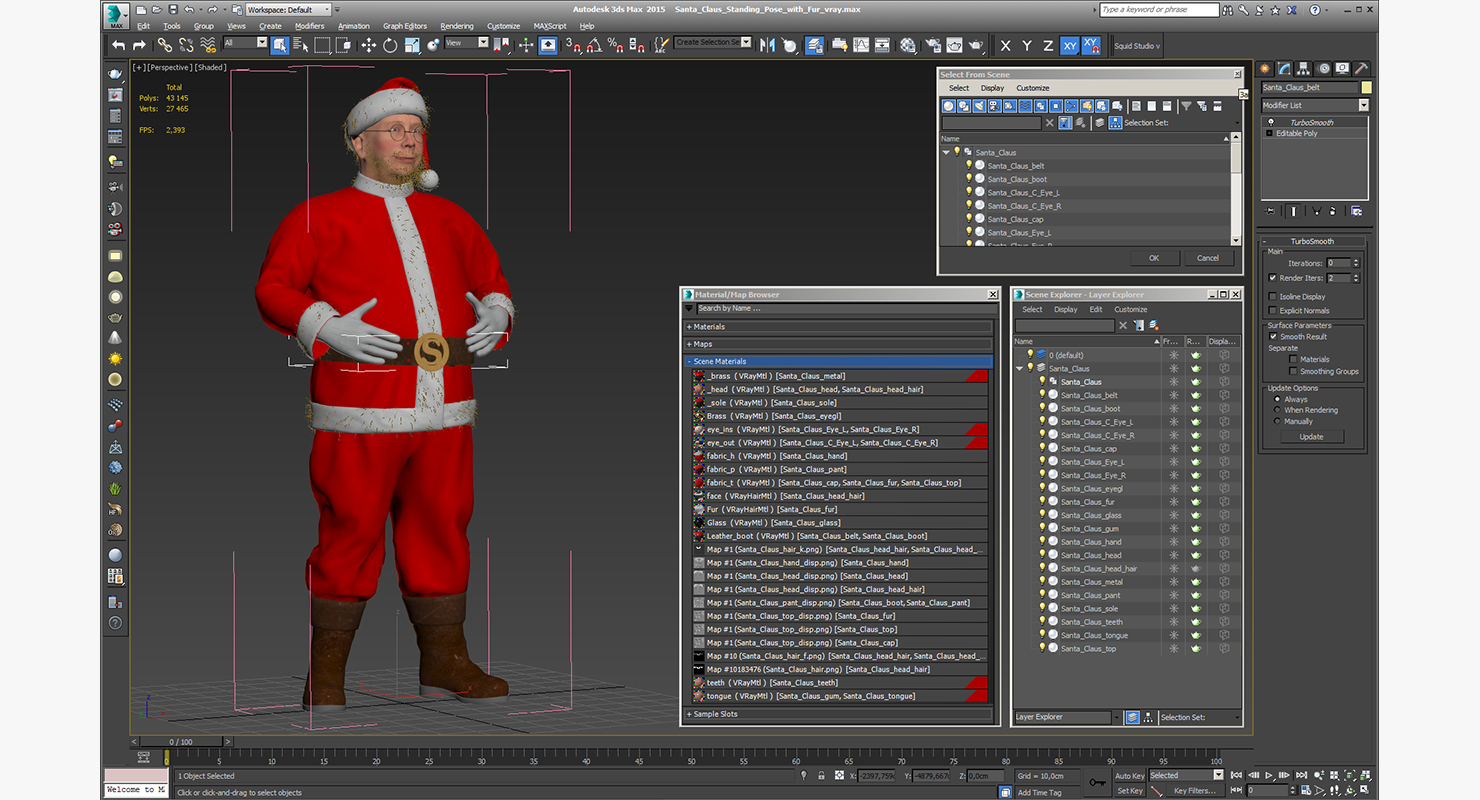Click the object color swatch beside Santa_Claus_belt
Screen dimensions: 1480x800
1366,88
